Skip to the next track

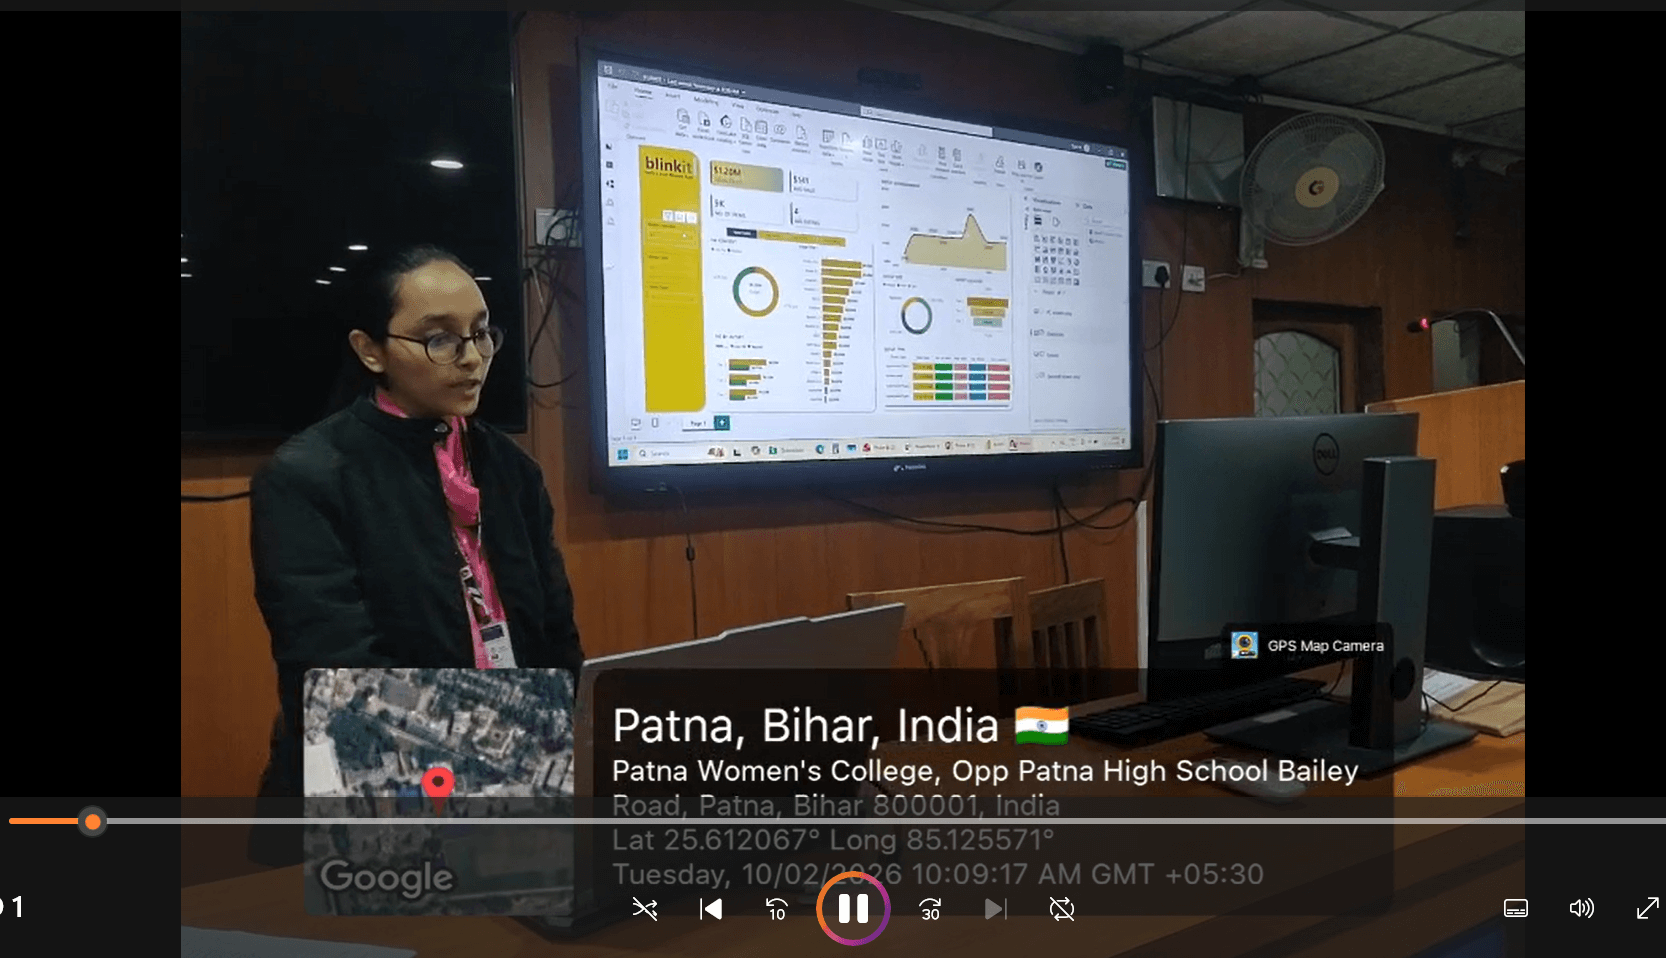[x=995, y=908]
